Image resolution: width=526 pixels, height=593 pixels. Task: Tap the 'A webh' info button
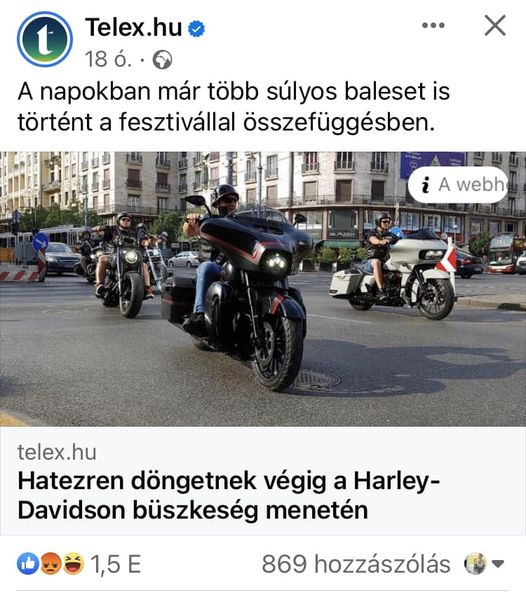coord(458,185)
